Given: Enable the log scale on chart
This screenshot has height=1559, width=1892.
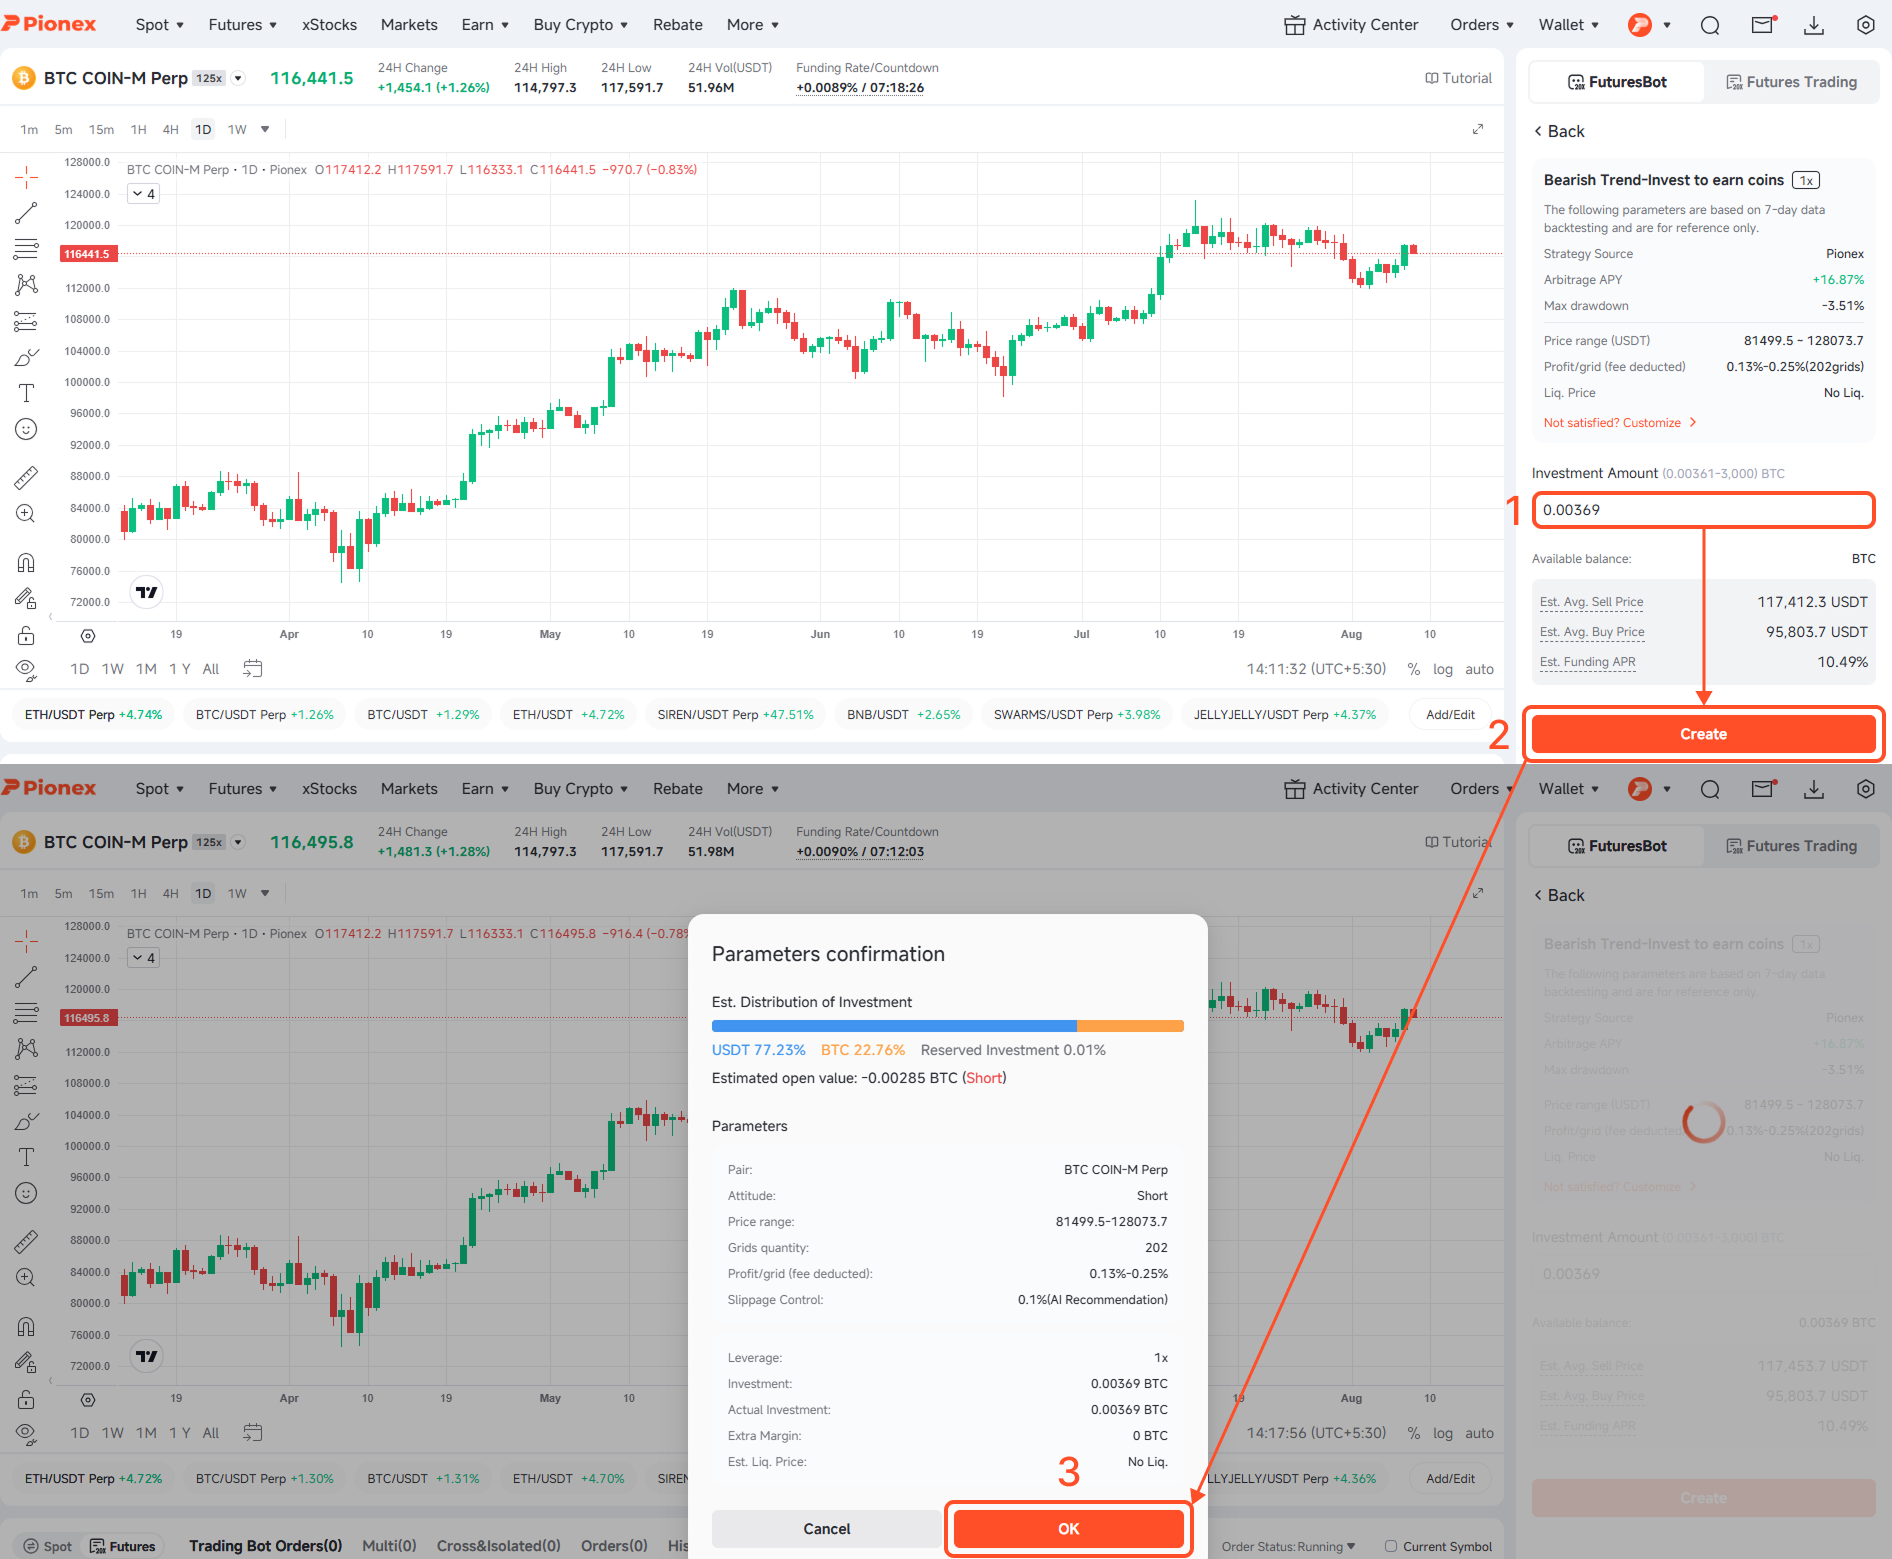Looking at the screenshot, I should pos(1443,669).
